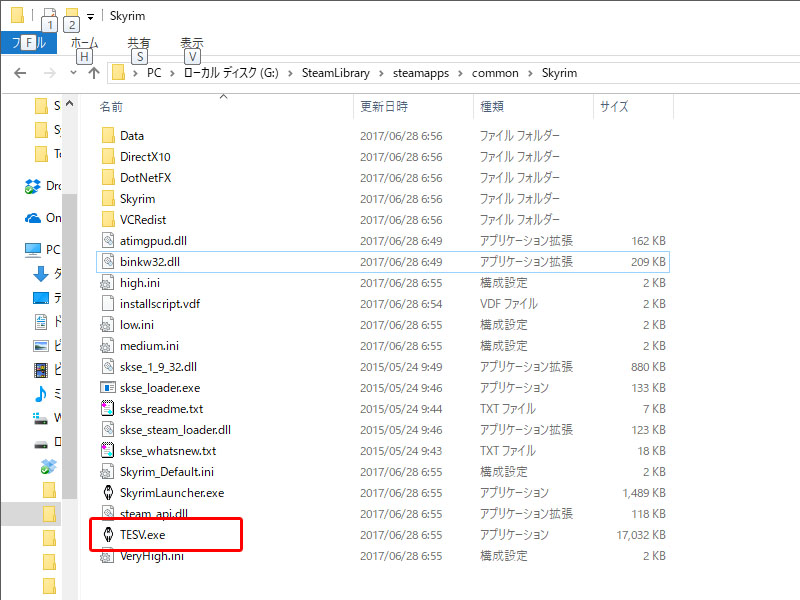Image resolution: width=800 pixels, height=600 pixels.
Task: Select the VCRedist folder icon
Action: click(x=108, y=219)
